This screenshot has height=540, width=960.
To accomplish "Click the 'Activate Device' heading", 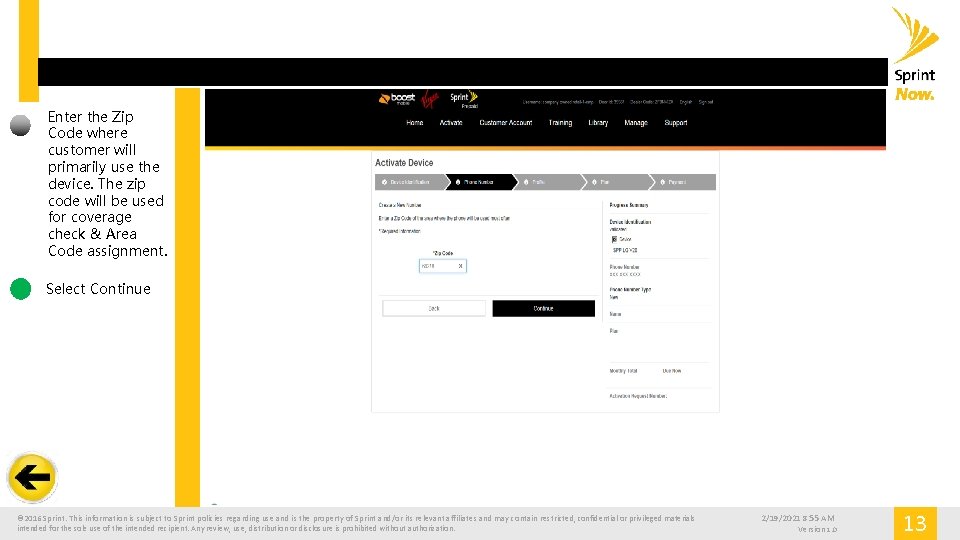I will click(404, 163).
